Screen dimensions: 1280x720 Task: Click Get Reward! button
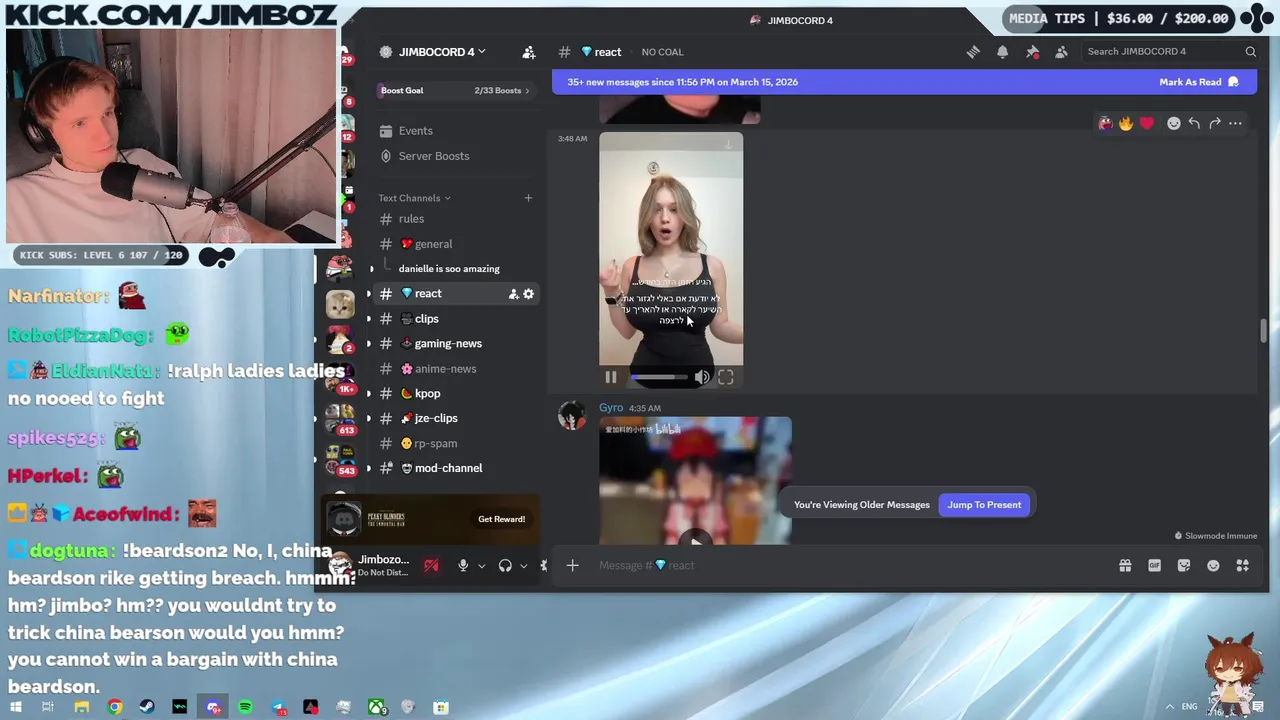click(501, 519)
